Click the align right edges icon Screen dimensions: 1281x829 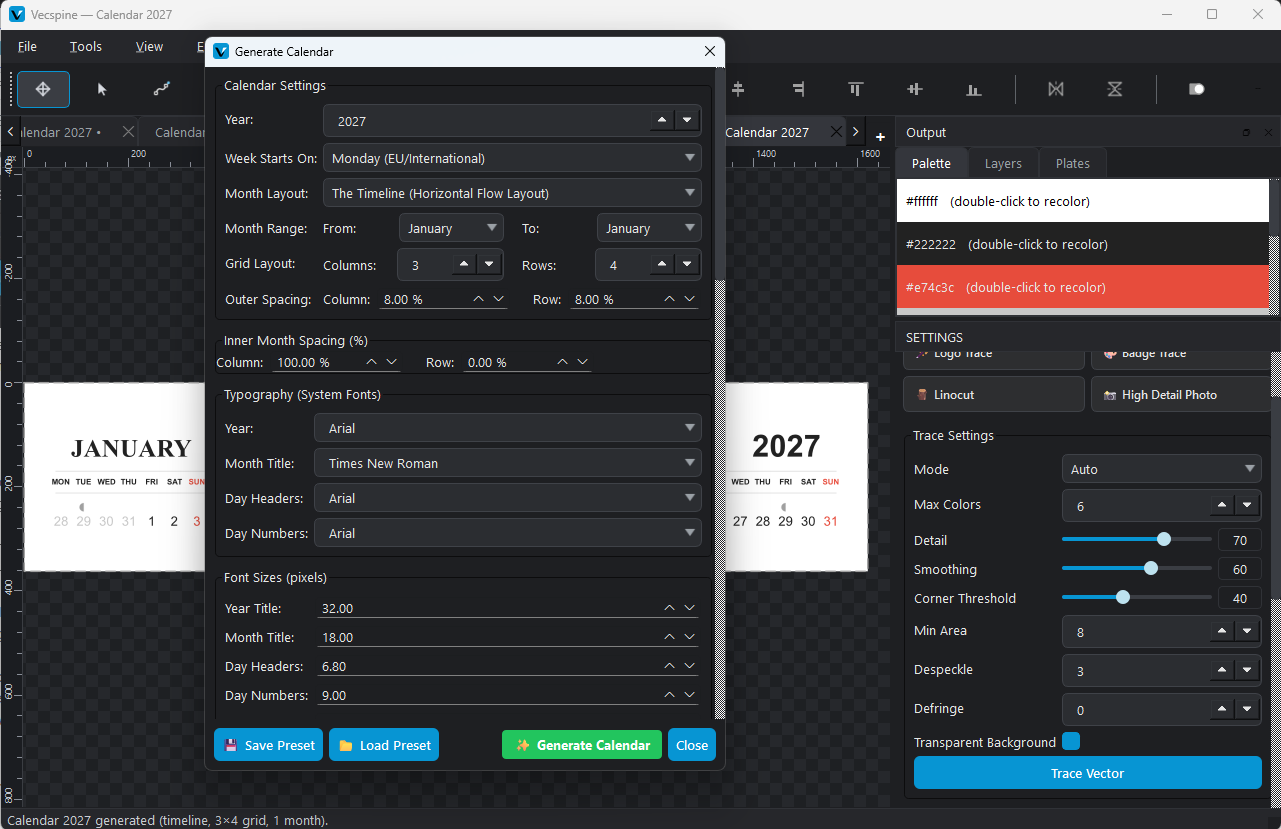point(797,89)
